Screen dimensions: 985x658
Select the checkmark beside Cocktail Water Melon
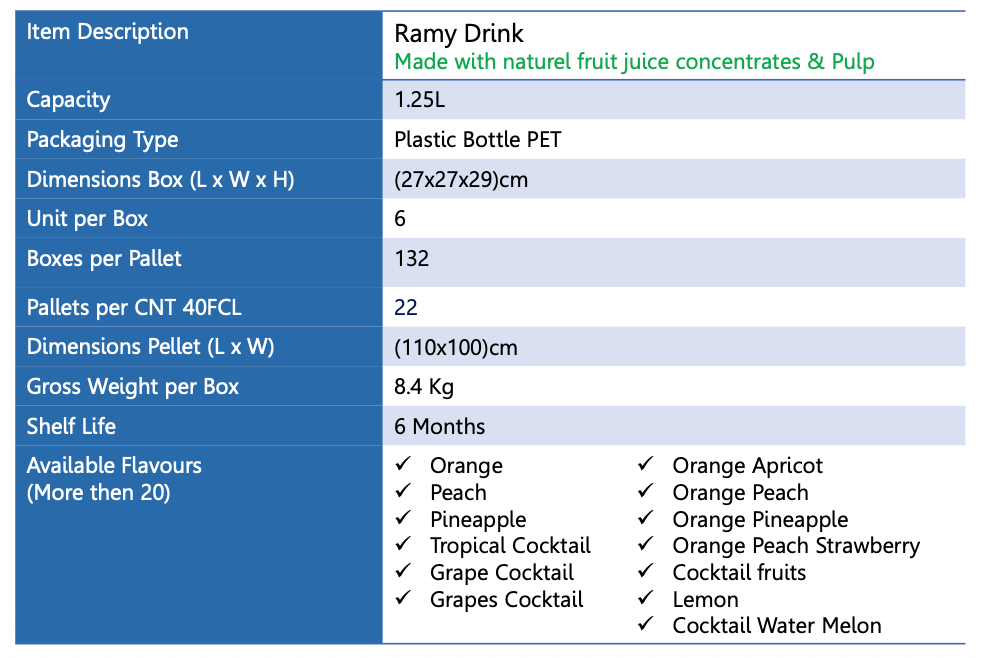click(x=646, y=625)
